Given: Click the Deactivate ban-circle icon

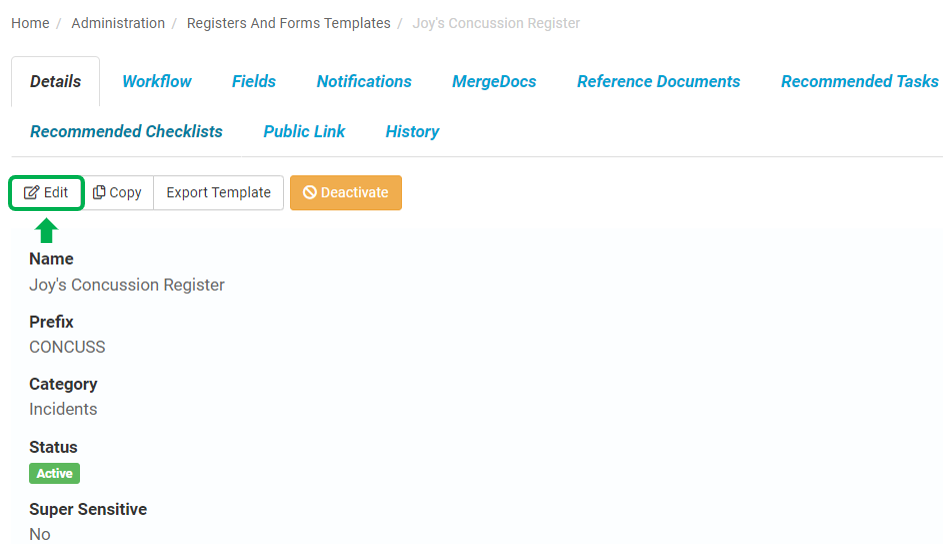Looking at the screenshot, I should coord(310,192).
